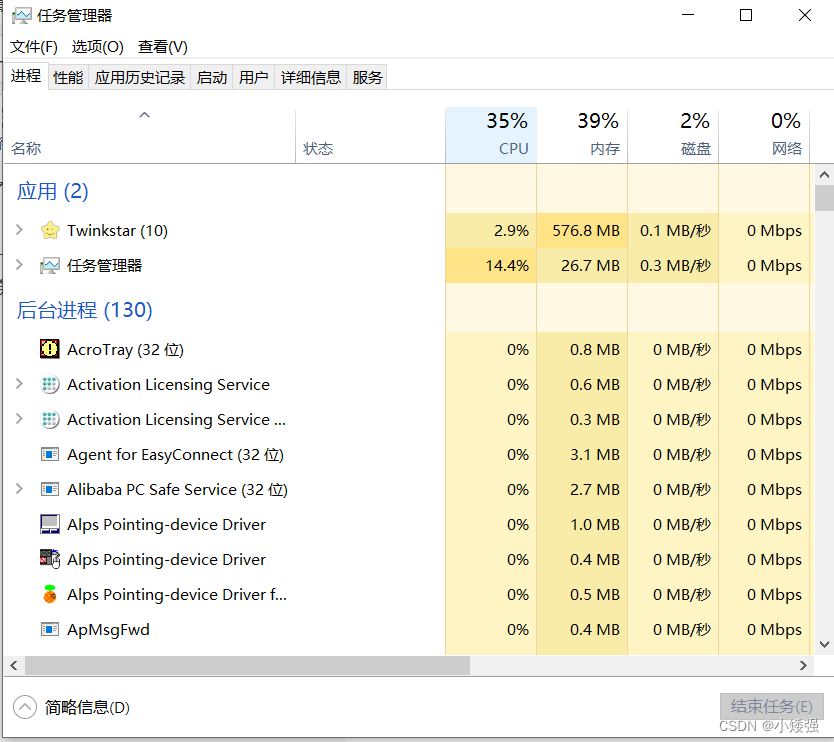Click the horizontal scrollbar left arrow
Image resolution: width=834 pixels, height=742 pixels.
click(14, 665)
